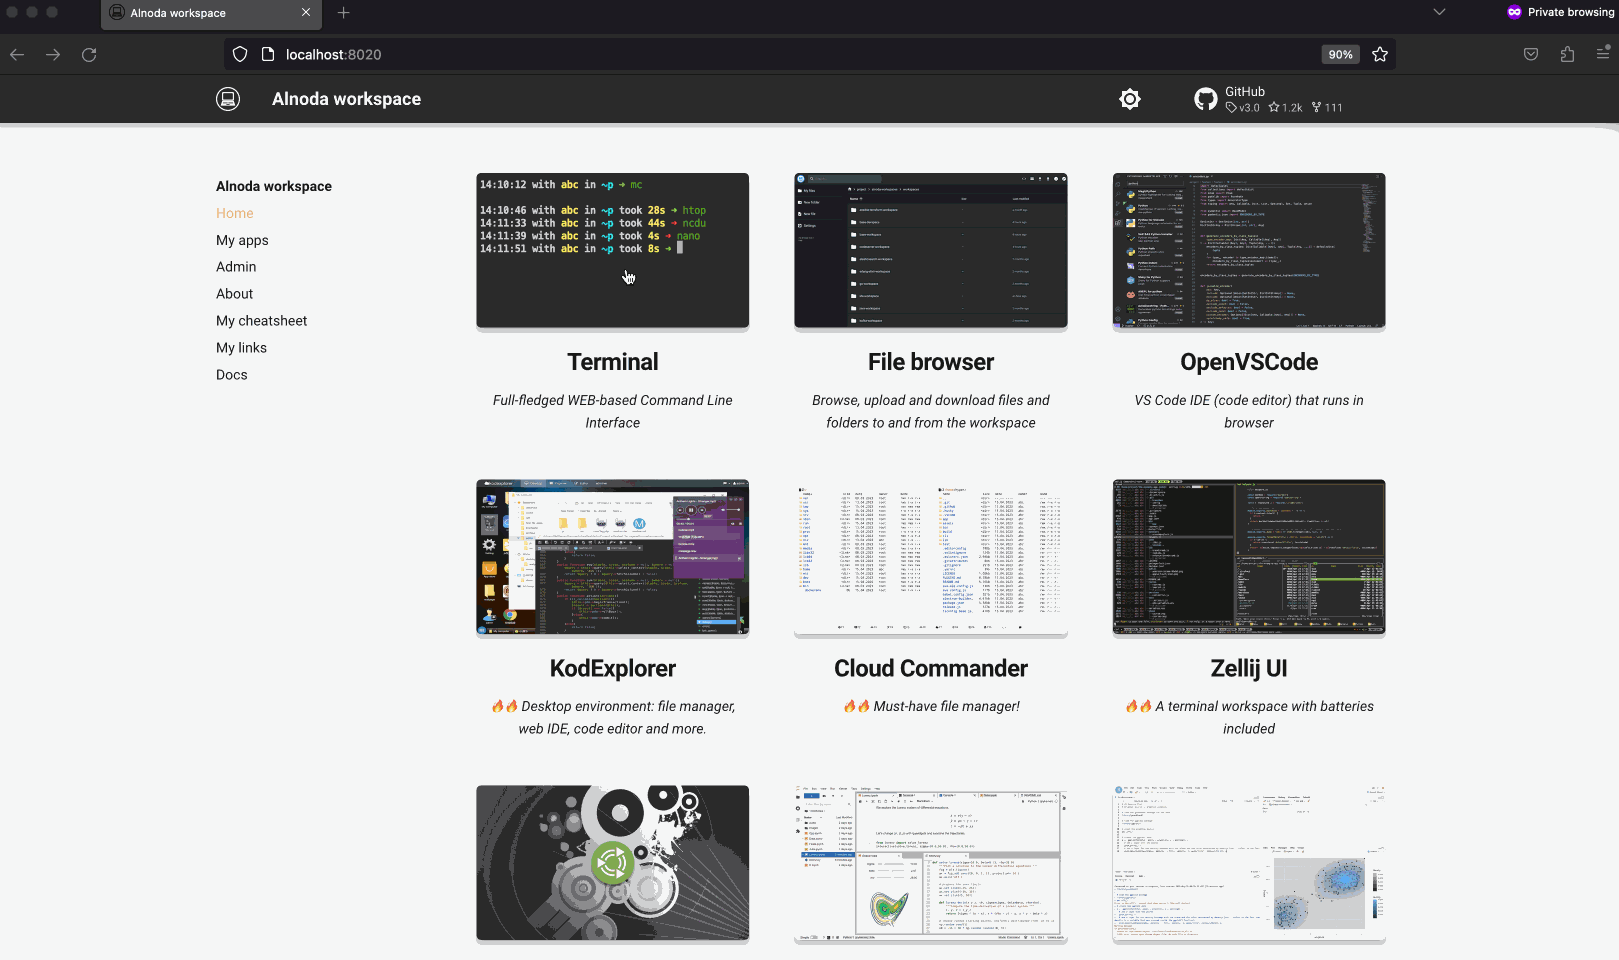
Task: Click the Zellij UI heading
Action: [1249, 668]
